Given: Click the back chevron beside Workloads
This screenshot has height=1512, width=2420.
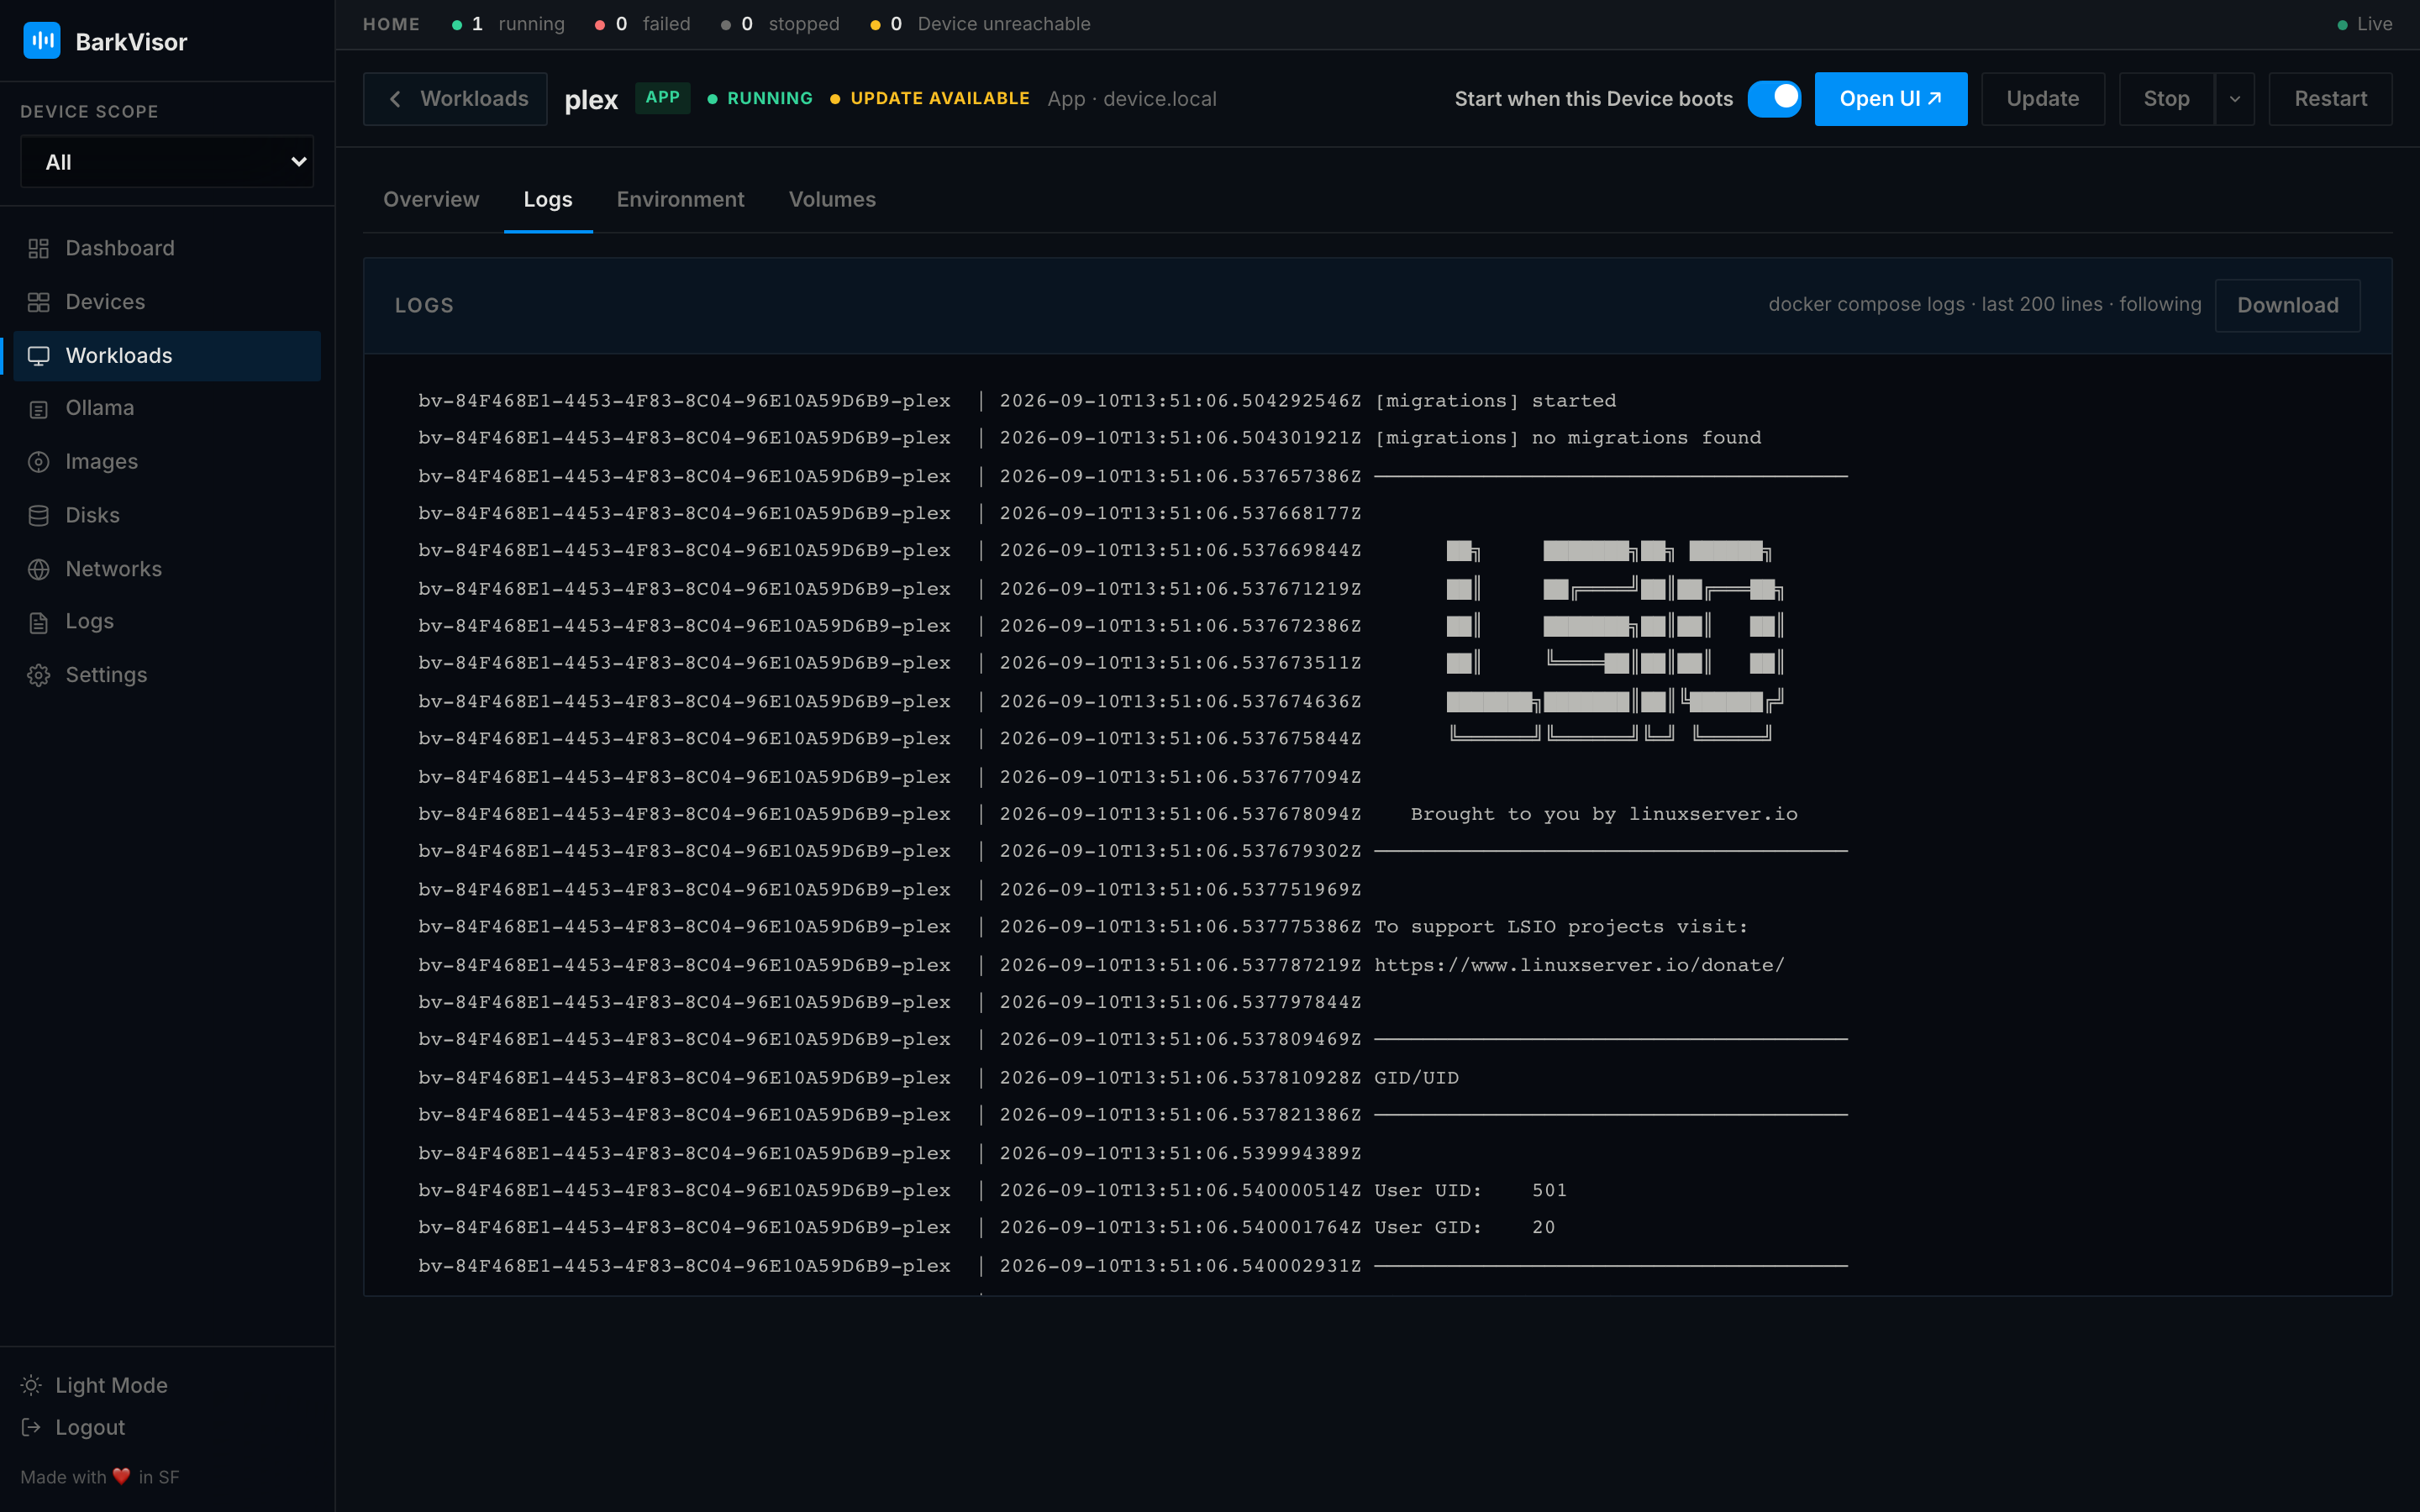Looking at the screenshot, I should point(395,99).
